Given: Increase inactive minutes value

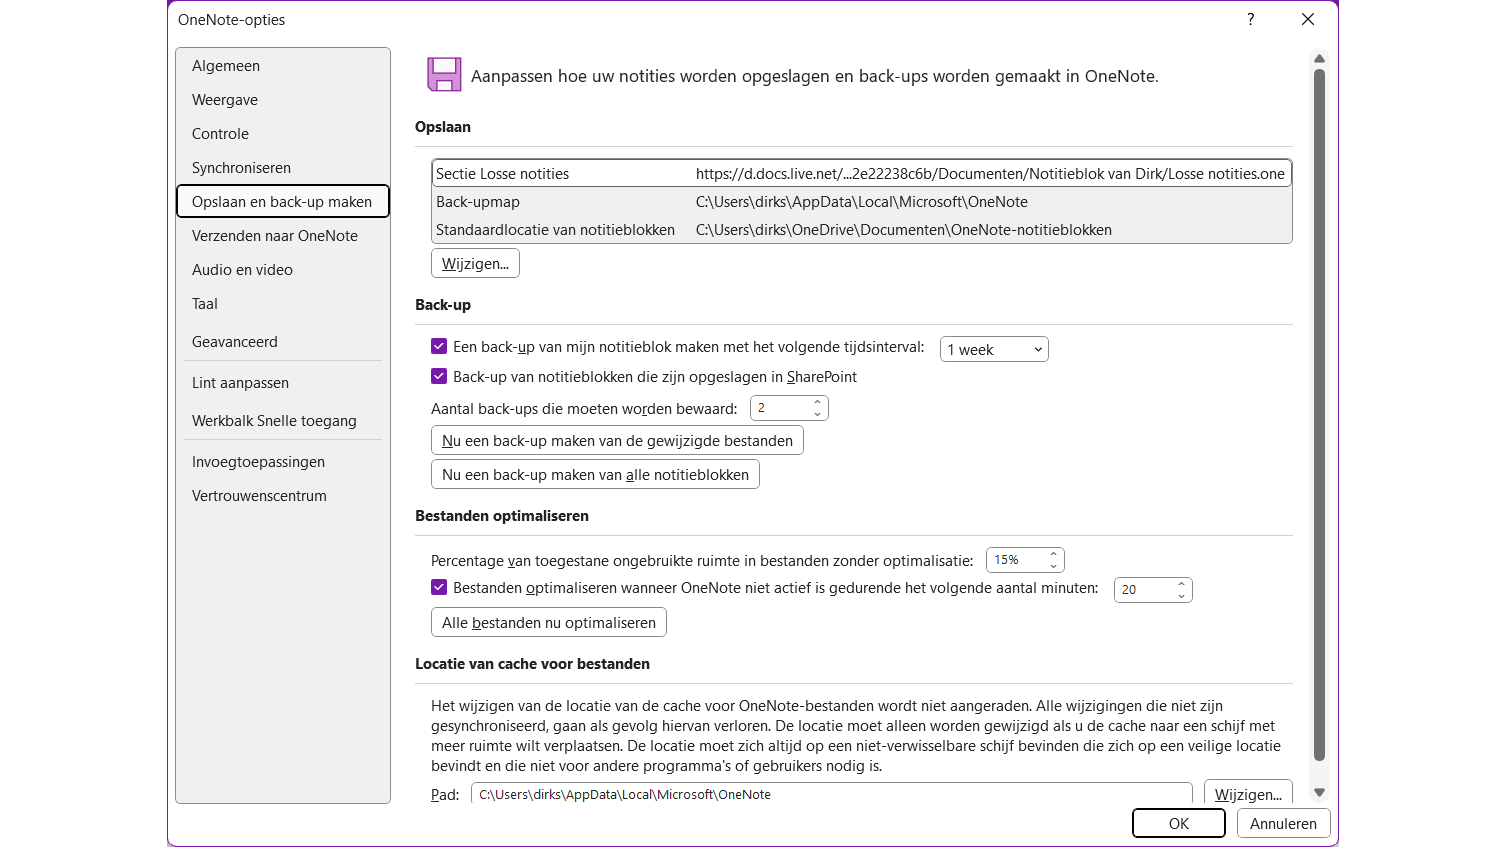Looking at the screenshot, I should [x=1182, y=584].
